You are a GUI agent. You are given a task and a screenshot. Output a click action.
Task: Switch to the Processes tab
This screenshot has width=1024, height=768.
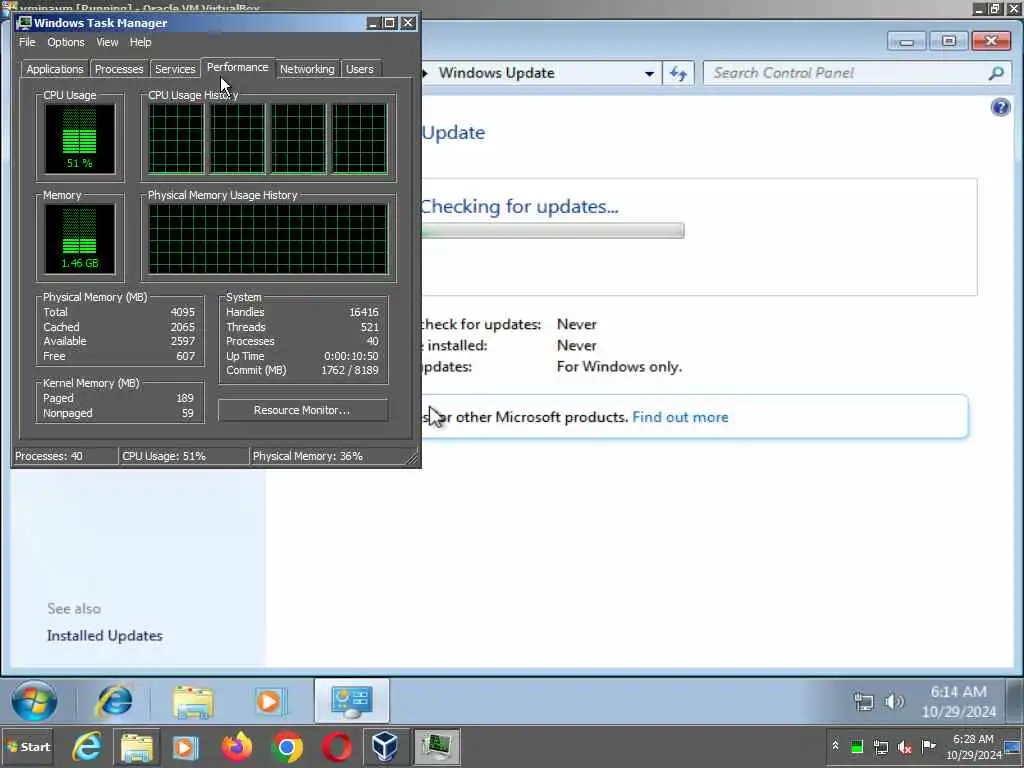119,69
